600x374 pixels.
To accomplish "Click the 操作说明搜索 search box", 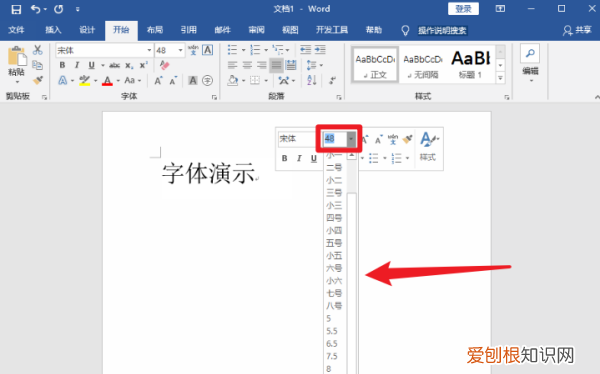I will (x=442, y=30).
